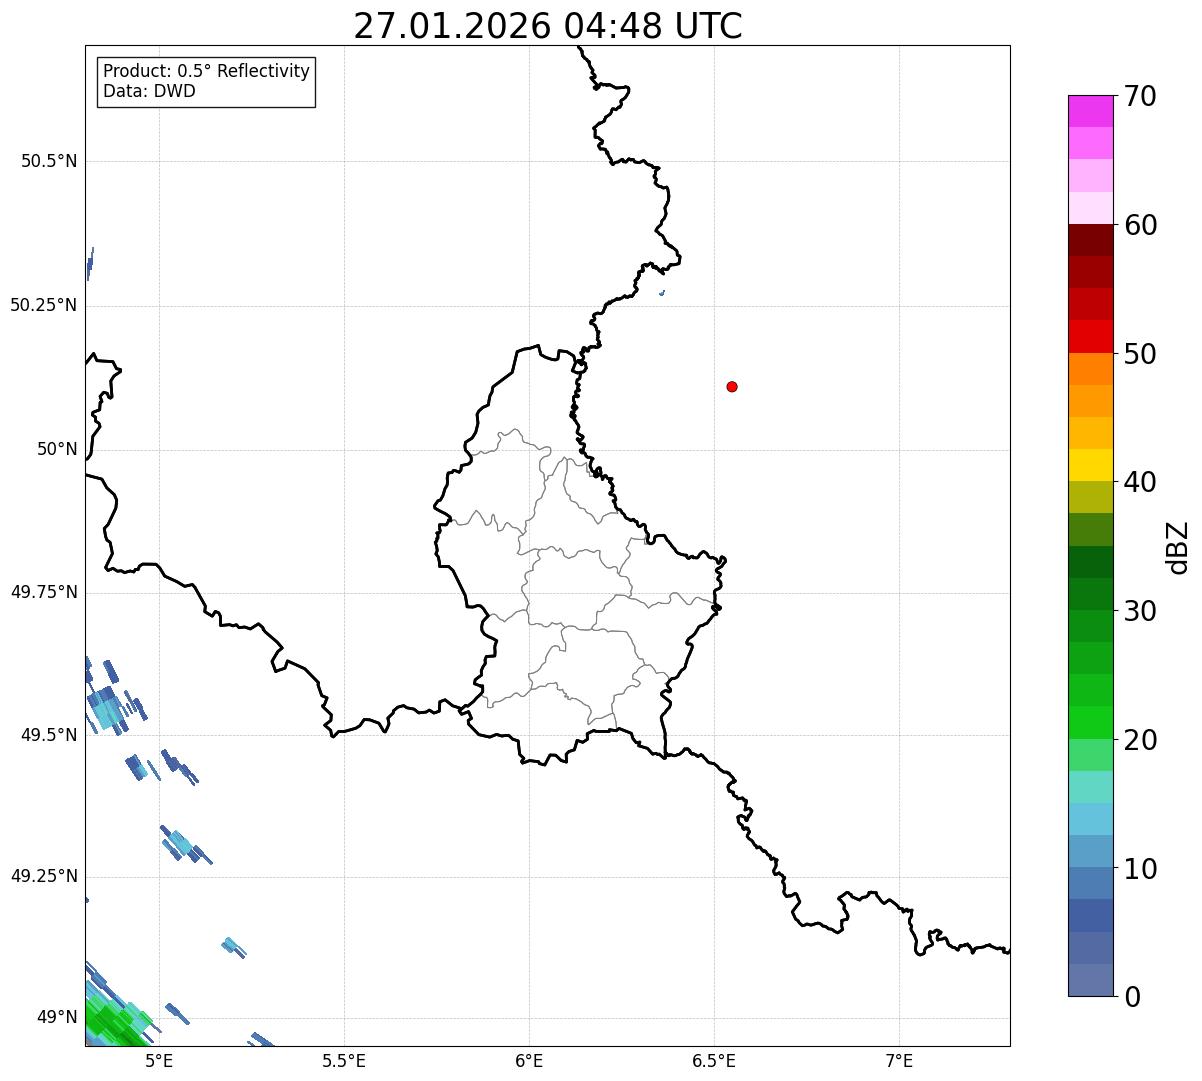
Task: Click the colorbar tick label 30
Action: 1140,612
